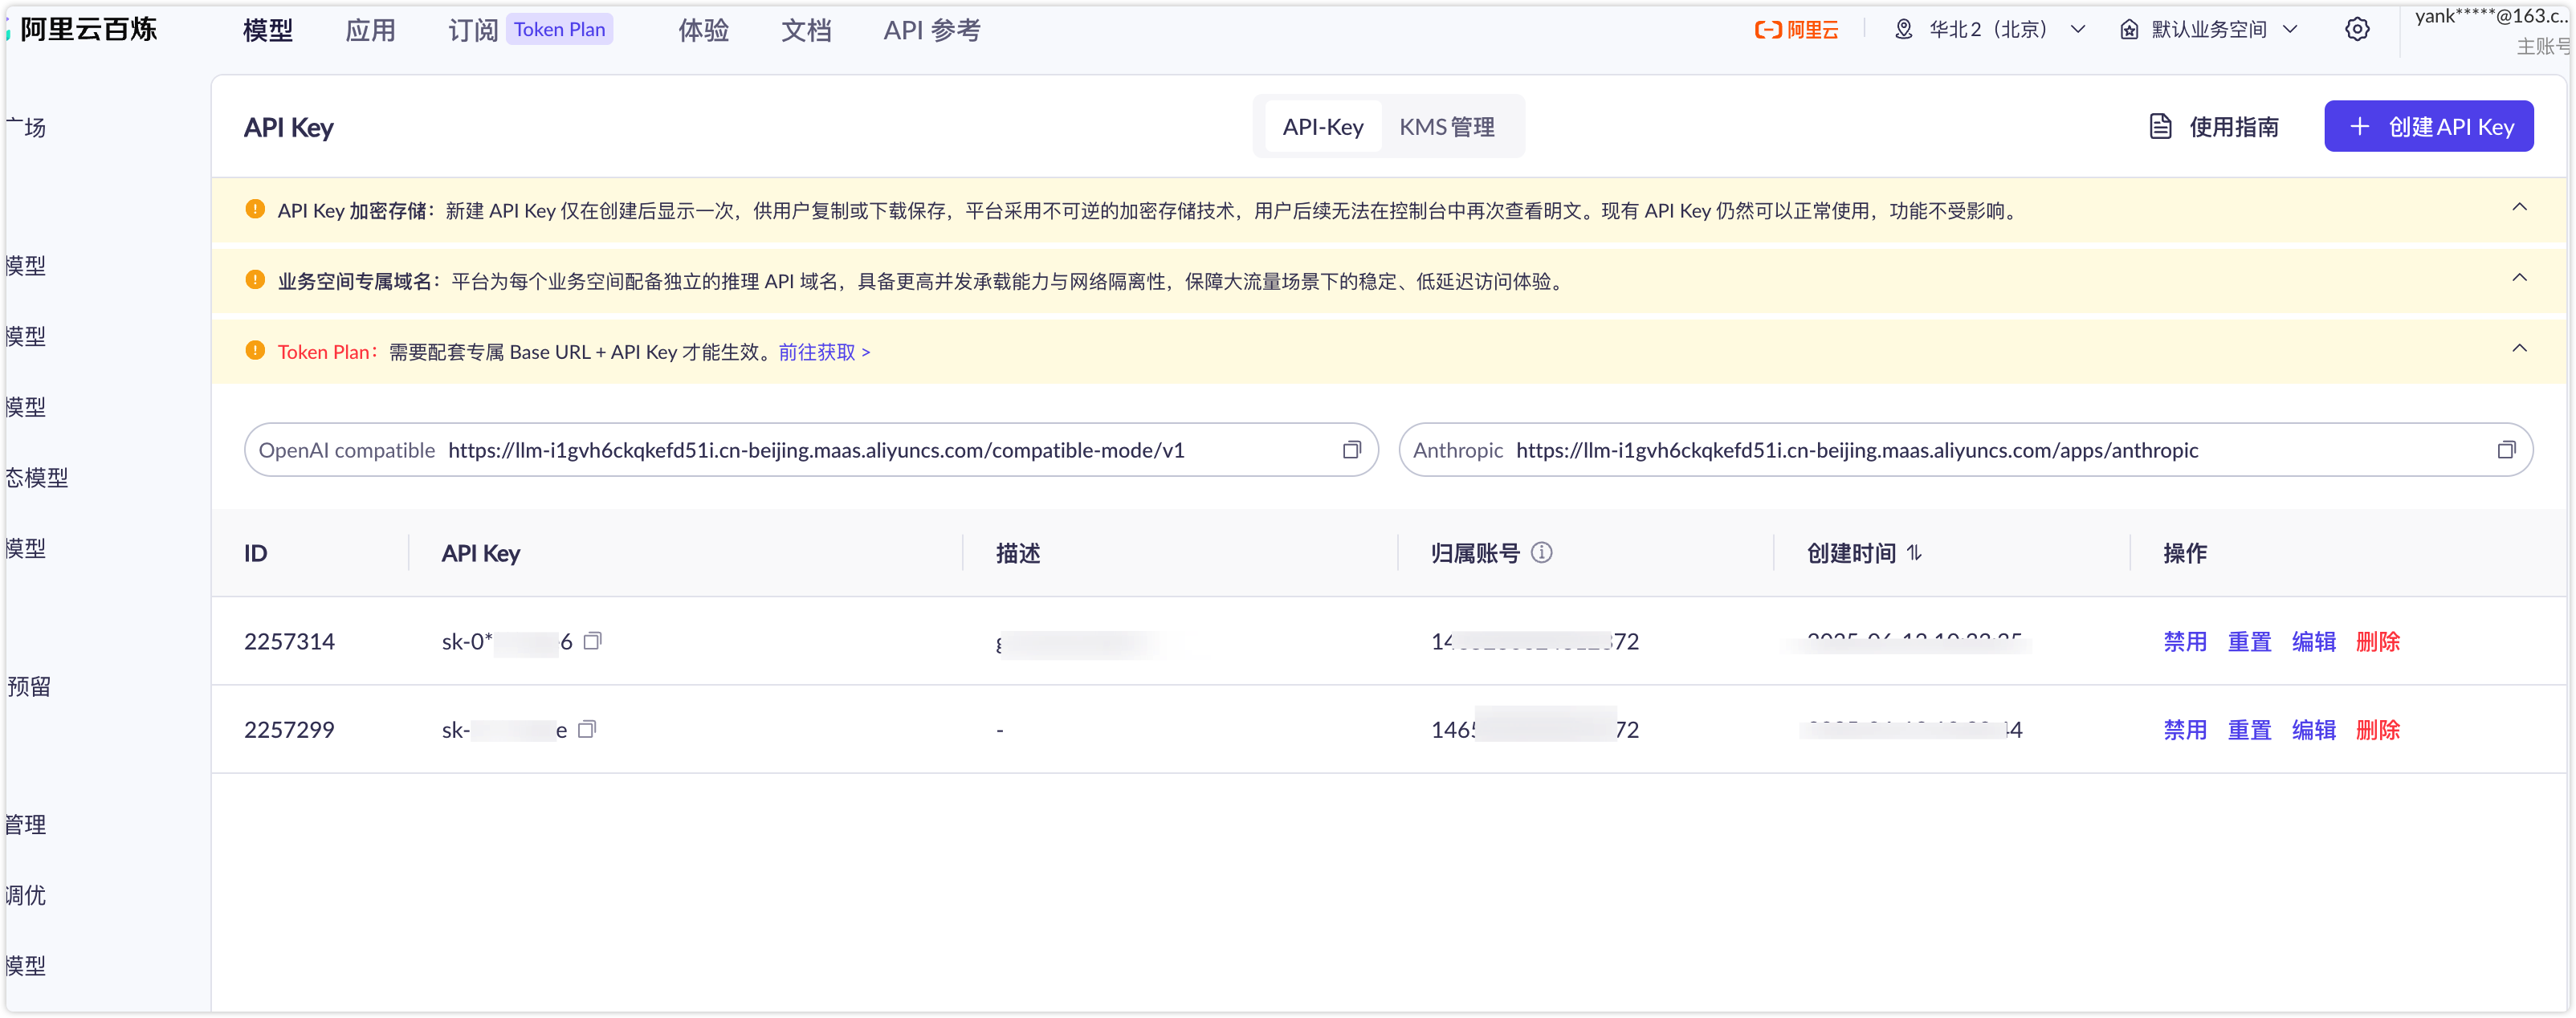Open the 管理 sidebar item
This screenshot has height=1018, width=2576.
coord(26,825)
